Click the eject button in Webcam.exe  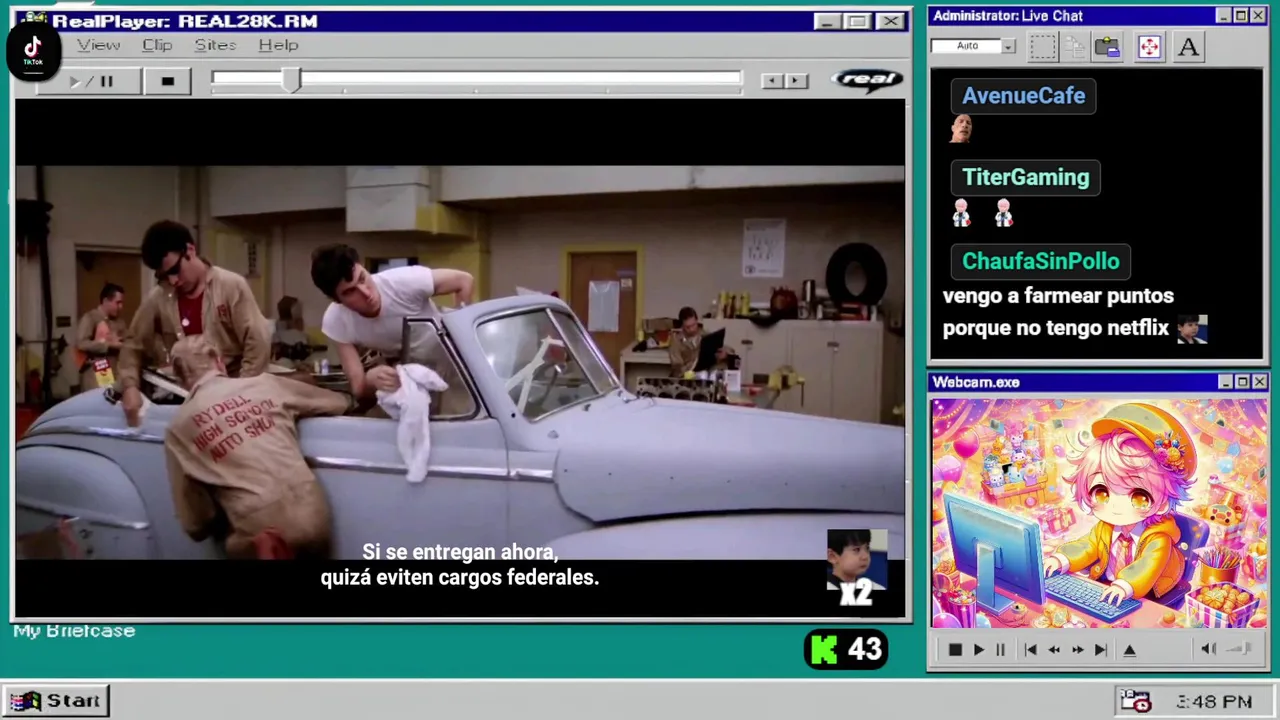coord(1130,650)
